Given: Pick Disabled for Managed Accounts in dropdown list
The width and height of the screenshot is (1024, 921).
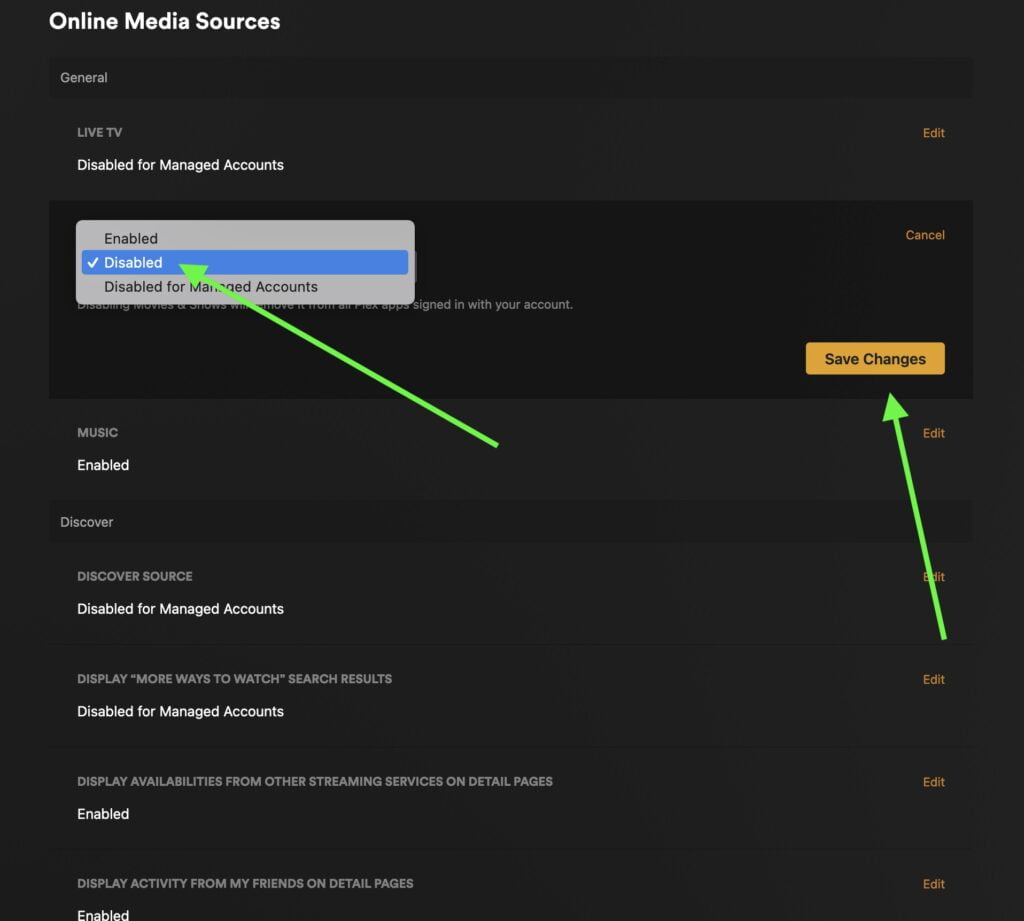Looking at the screenshot, I should click(211, 287).
